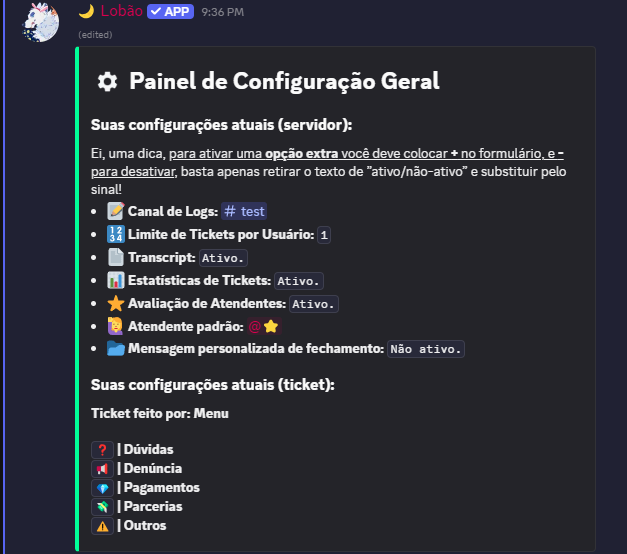The height and width of the screenshot is (554, 627).
Task: Click the page emoji beside Transcript
Action: pyautogui.click(x=115, y=257)
